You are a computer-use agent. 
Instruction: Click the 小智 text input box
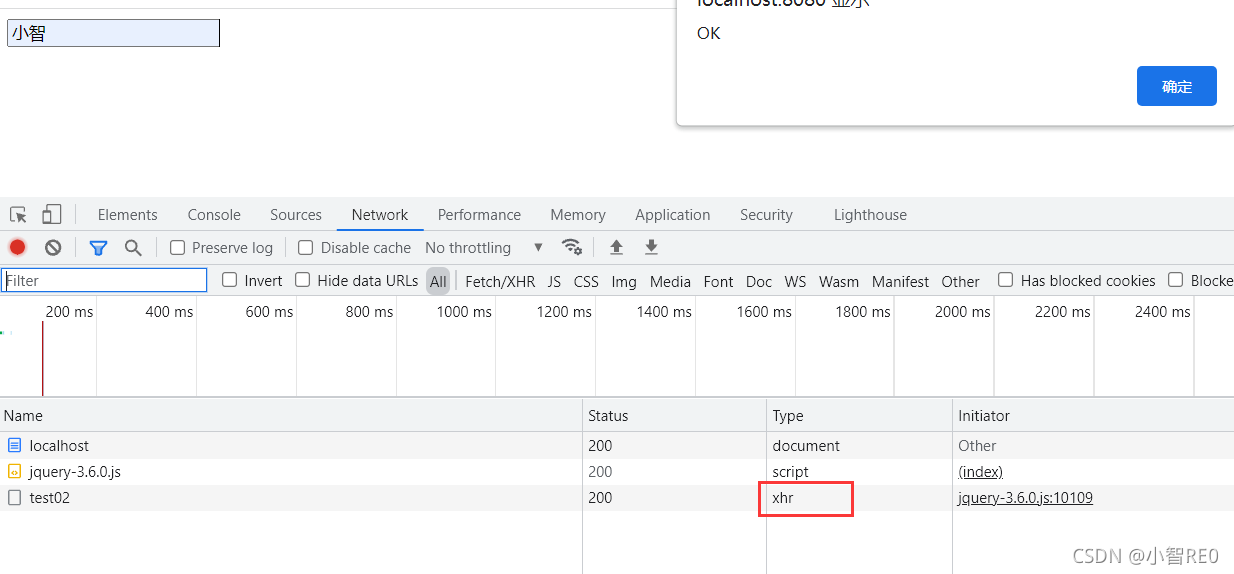click(113, 33)
